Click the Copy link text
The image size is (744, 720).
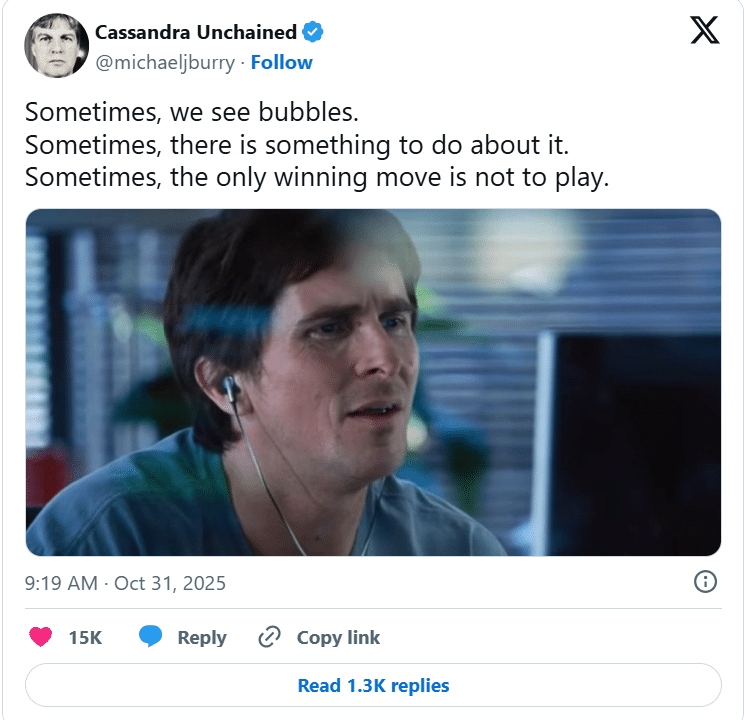[x=338, y=637]
